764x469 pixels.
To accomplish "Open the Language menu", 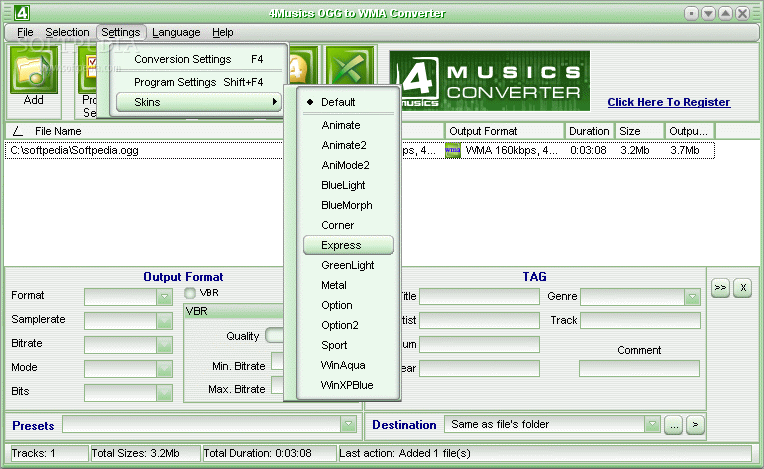I will click(x=176, y=32).
